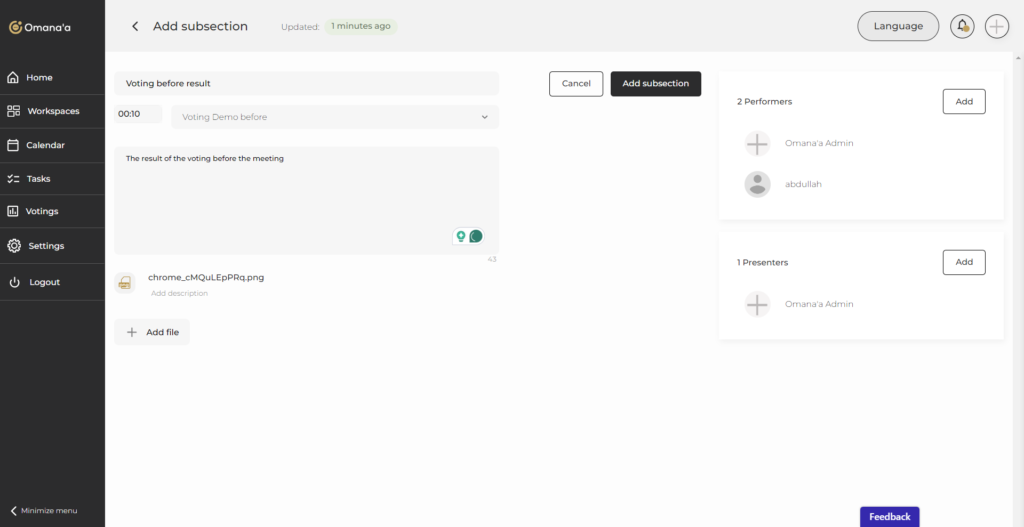The height and width of the screenshot is (527, 1024).
Task: Click the abdullah performer avatar
Action: tap(758, 184)
